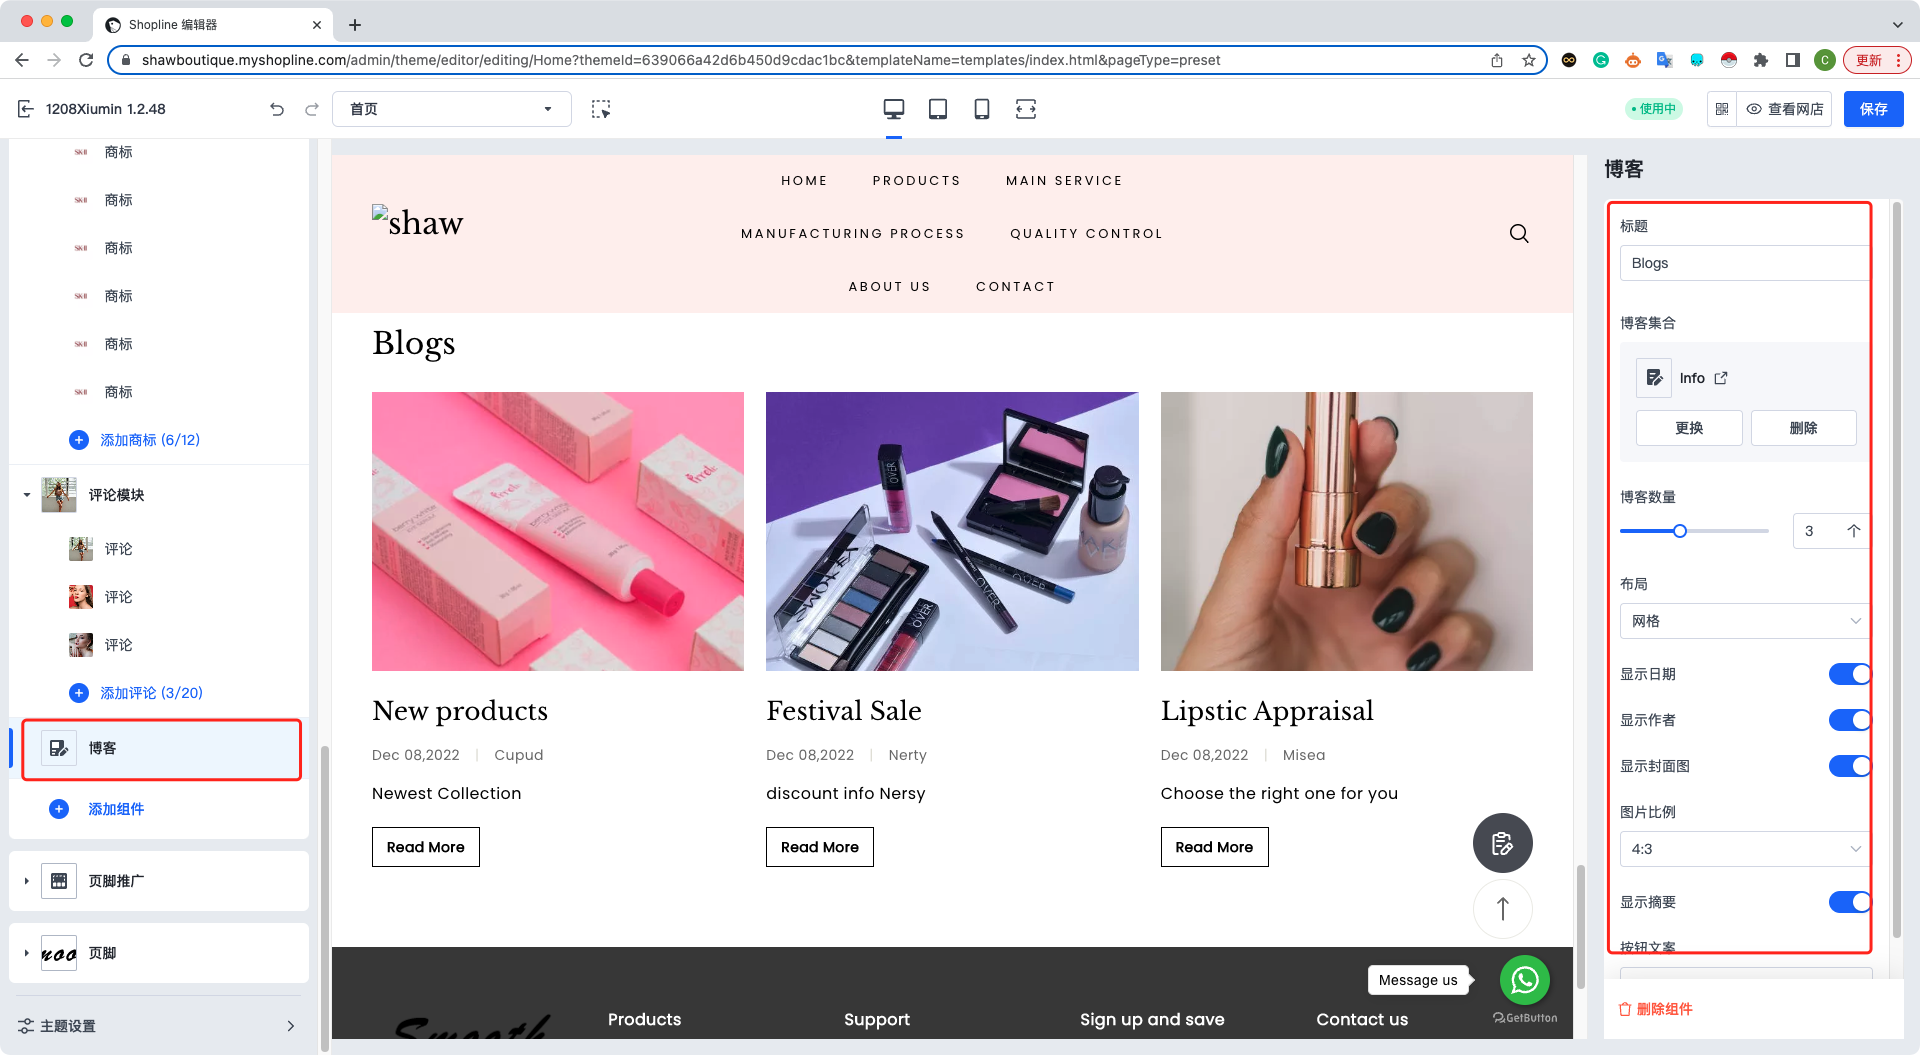The height and width of the screenshot is (1055, 1920).
Task: Click 更换 to replace blog collection
Action: [x=1688, y=428]
